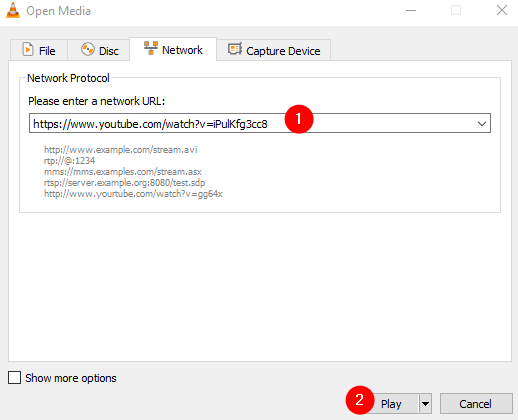The width and height of the screenshot is (518, 420).
Task: Select the Network tab
Action: click(x=173, y=49)
